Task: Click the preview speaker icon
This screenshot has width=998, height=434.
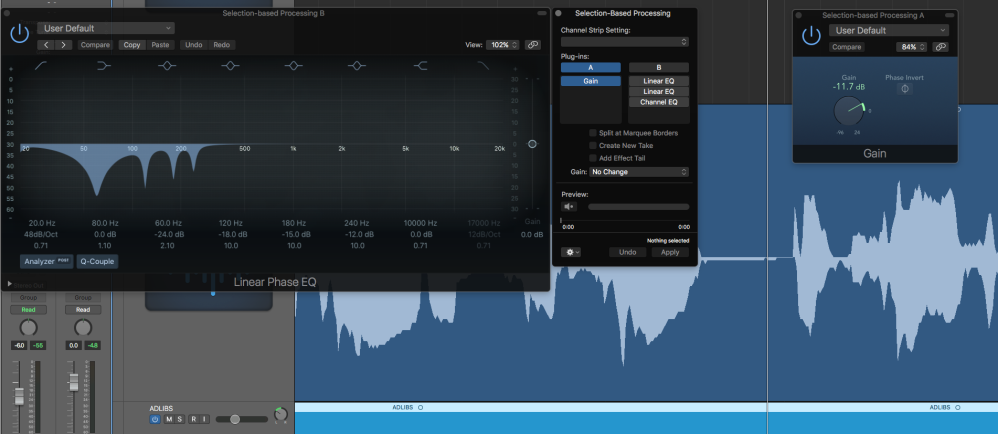Action: pyautogui.click(x=569, y=207)
